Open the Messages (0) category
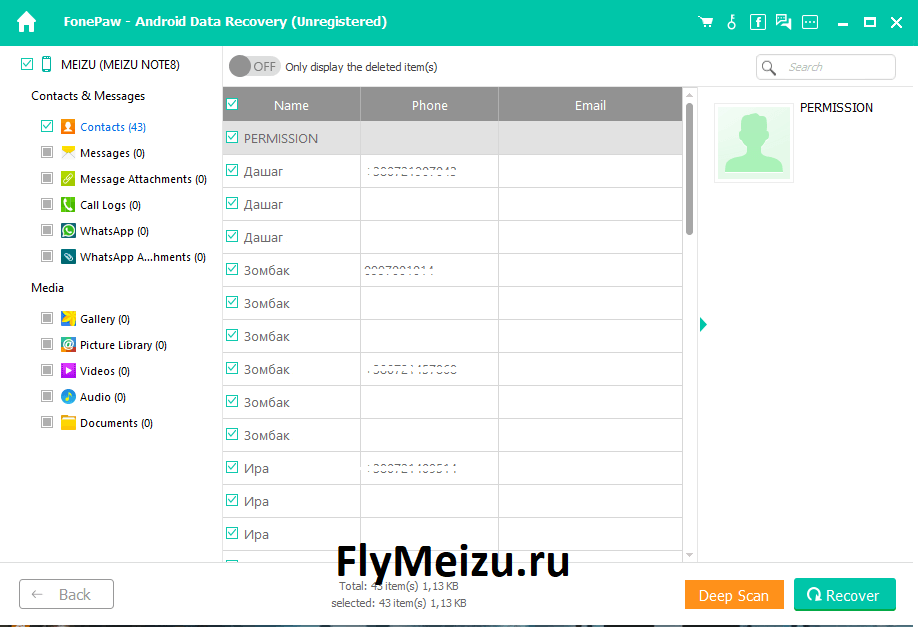Viewport: 918px width, 627px height. [112, 153]
